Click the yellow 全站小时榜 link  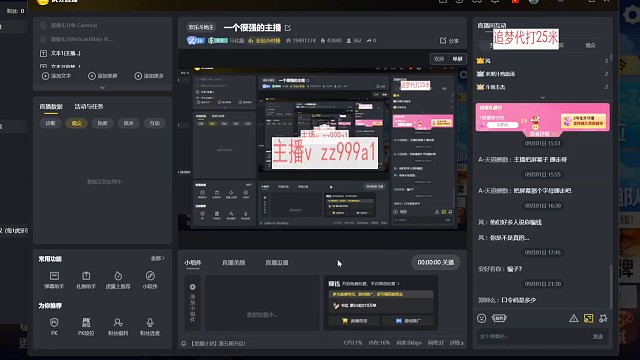tap(264, 40)
